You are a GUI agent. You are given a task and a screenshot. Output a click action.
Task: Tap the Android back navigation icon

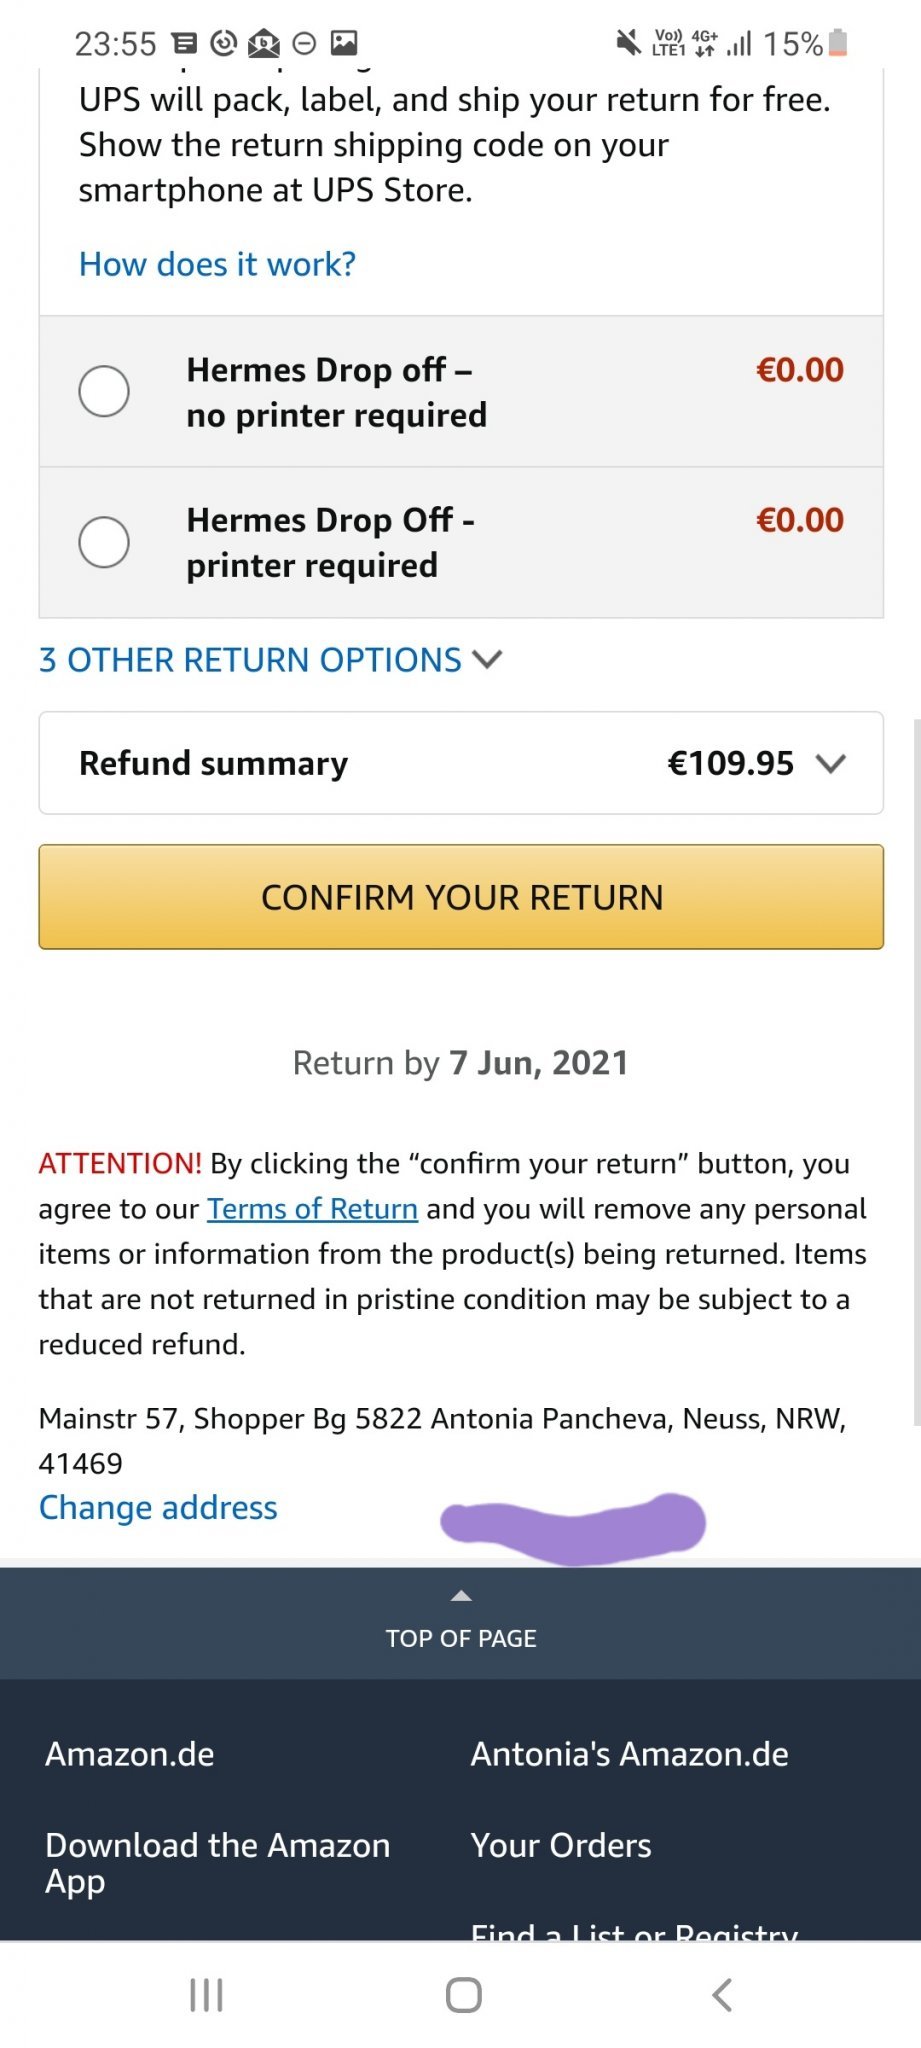coord(721,1995)
